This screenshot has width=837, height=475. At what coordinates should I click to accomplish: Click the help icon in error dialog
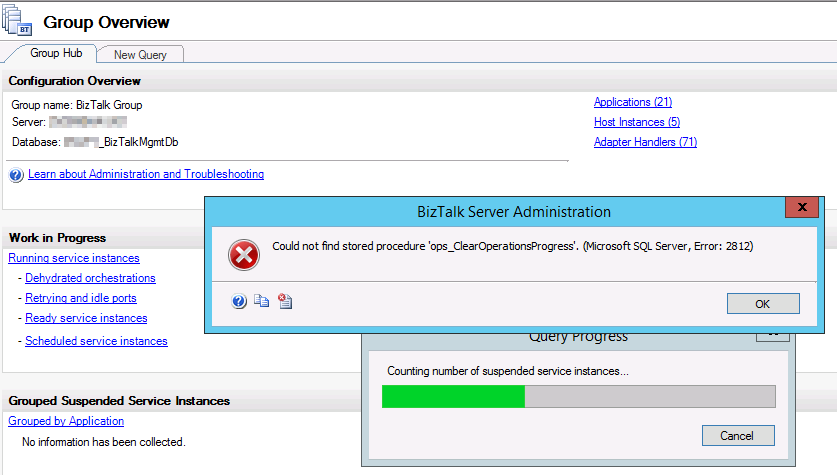(239, 302)
